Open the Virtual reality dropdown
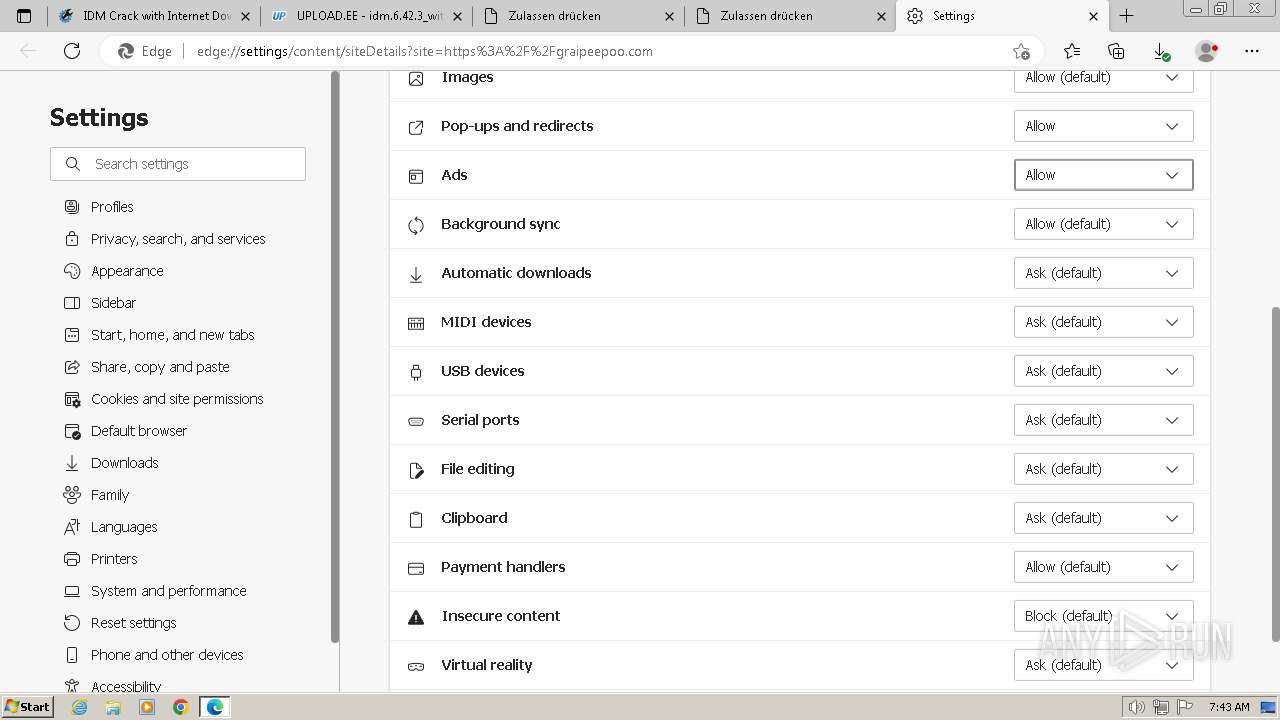 click(1103, 665)
